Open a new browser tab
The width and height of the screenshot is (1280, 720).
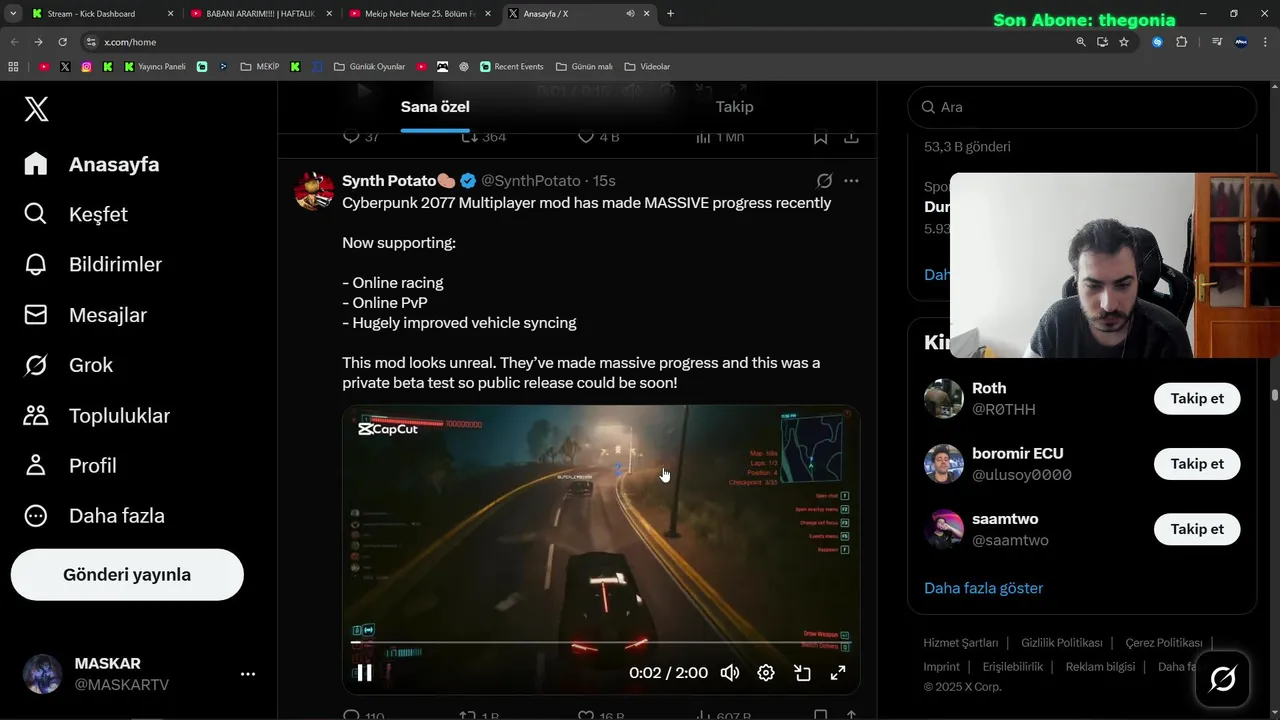(x=670, y=14)
